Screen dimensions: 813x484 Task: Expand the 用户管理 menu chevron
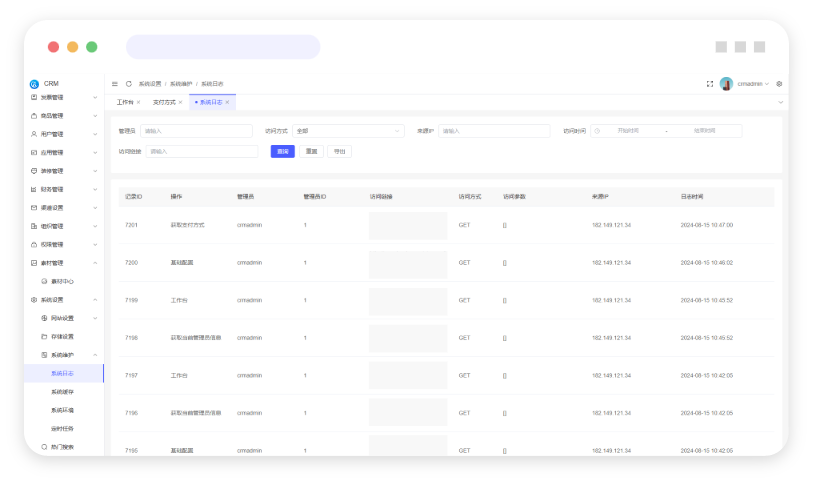click(95, 134)
